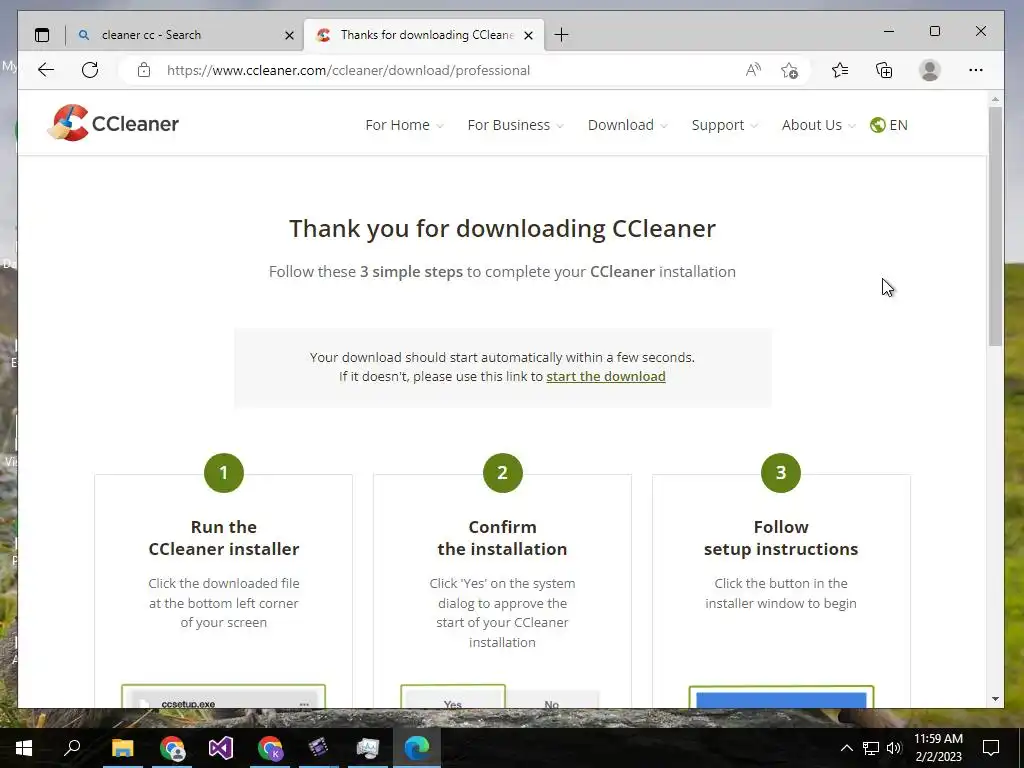
Task: Open the notification center icon
Action: tap(991, 748)
